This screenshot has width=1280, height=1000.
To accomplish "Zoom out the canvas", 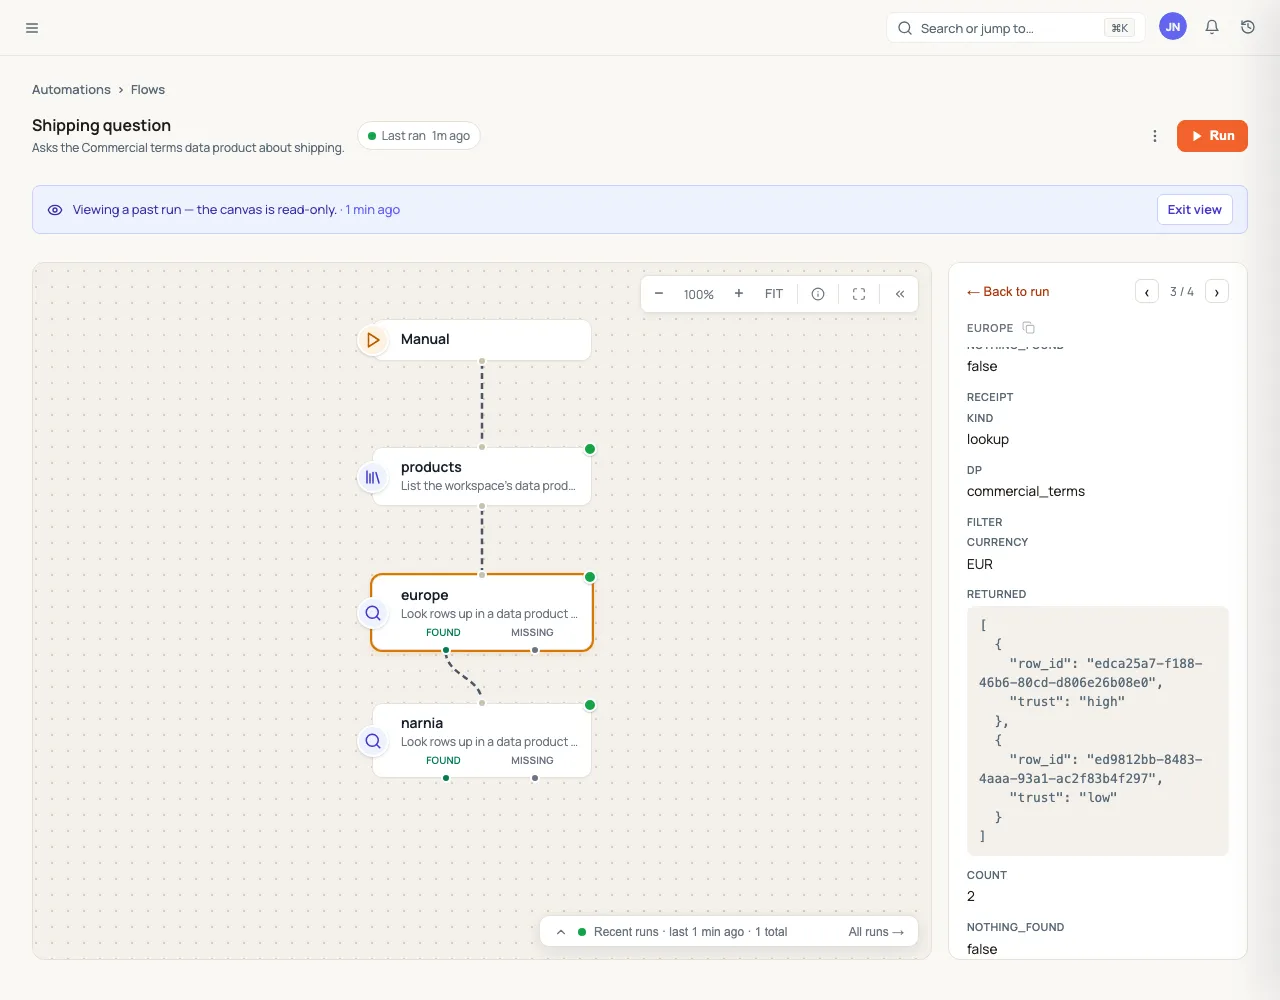I will pos(659,294).
